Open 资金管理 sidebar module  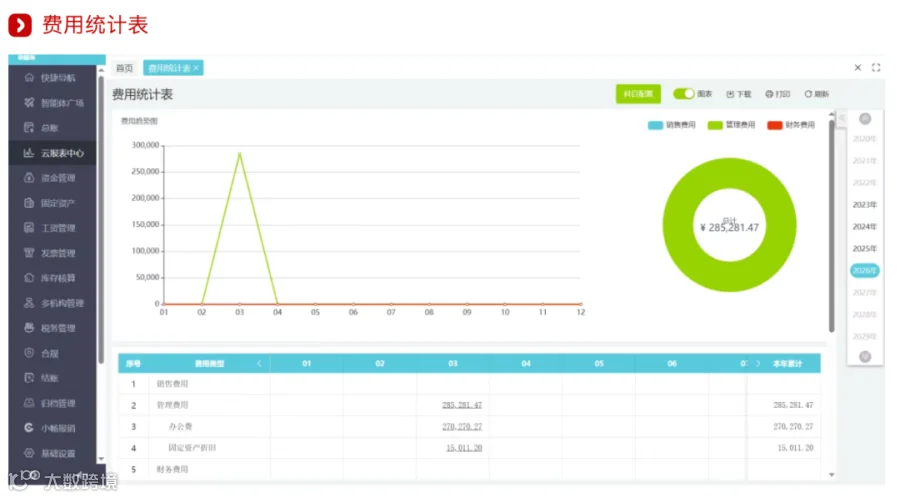[52, 178]
